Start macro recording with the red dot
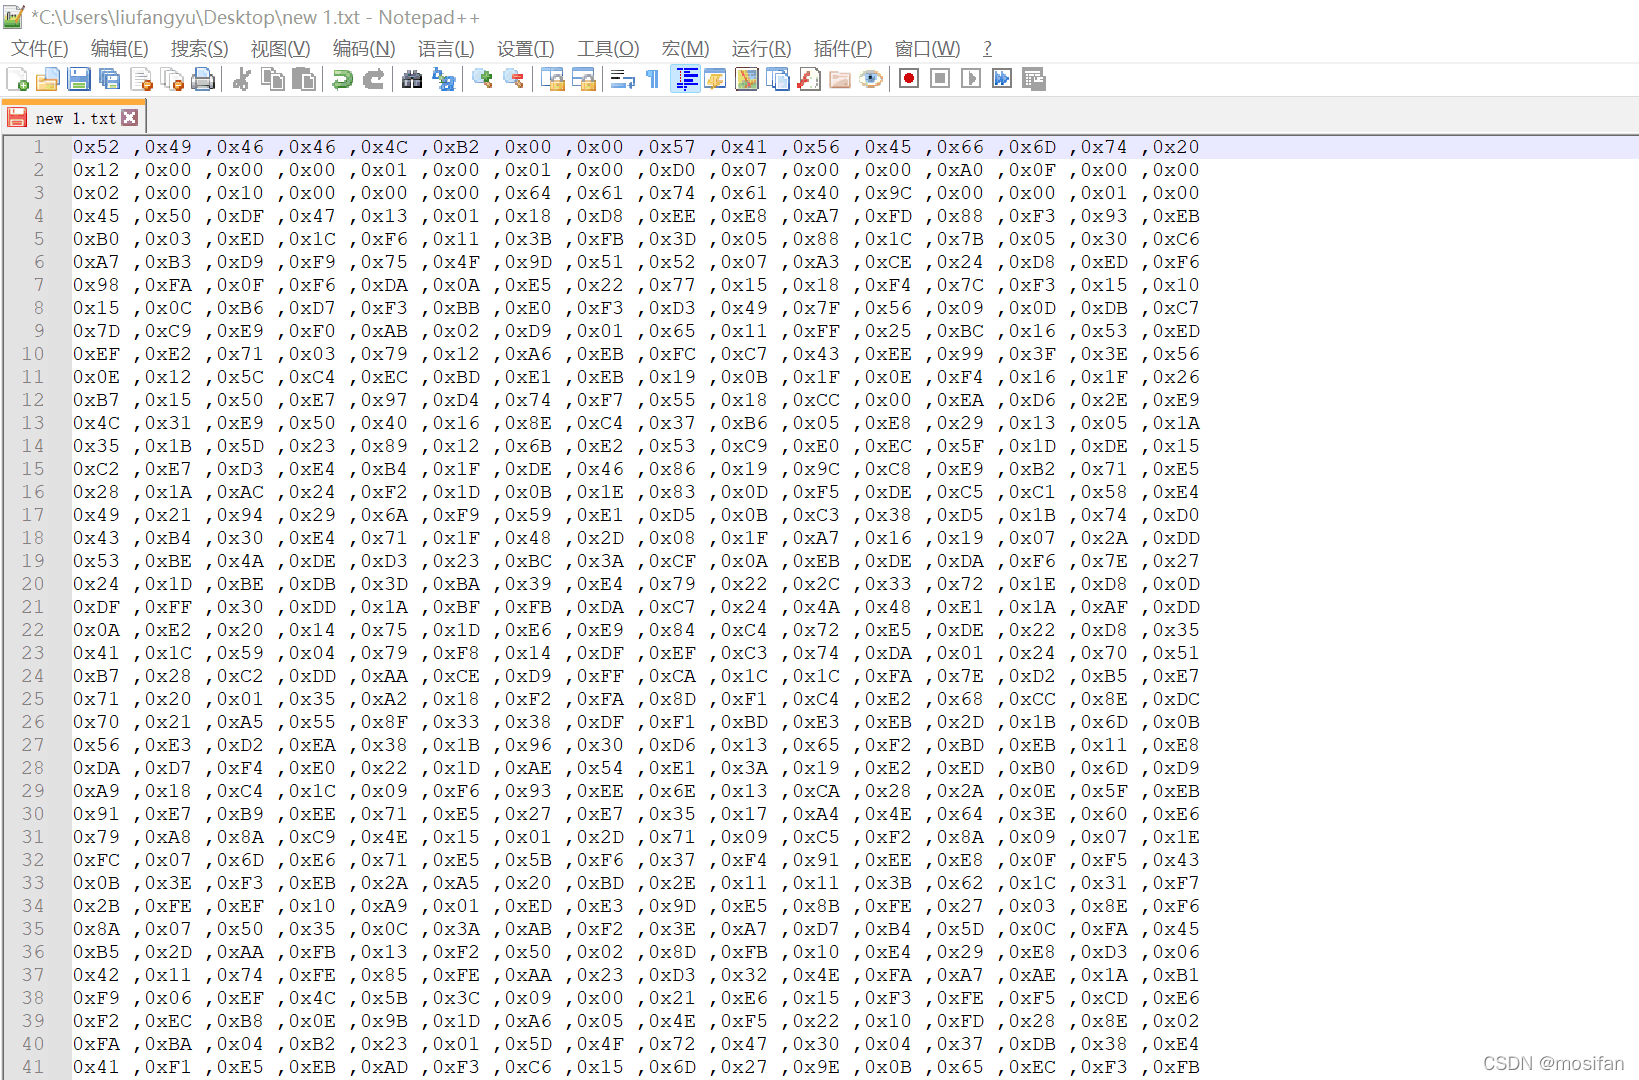 [x=909, y=79]
